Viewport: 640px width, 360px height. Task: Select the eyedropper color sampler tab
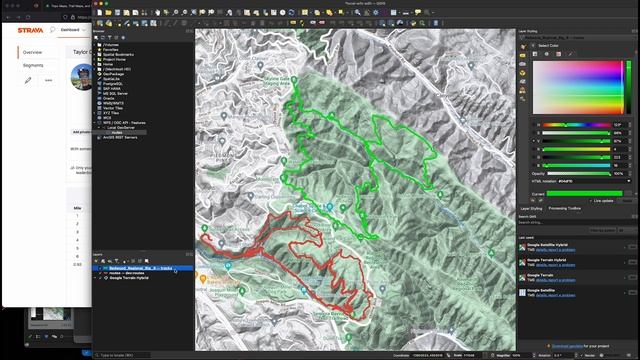coord(570,54)
